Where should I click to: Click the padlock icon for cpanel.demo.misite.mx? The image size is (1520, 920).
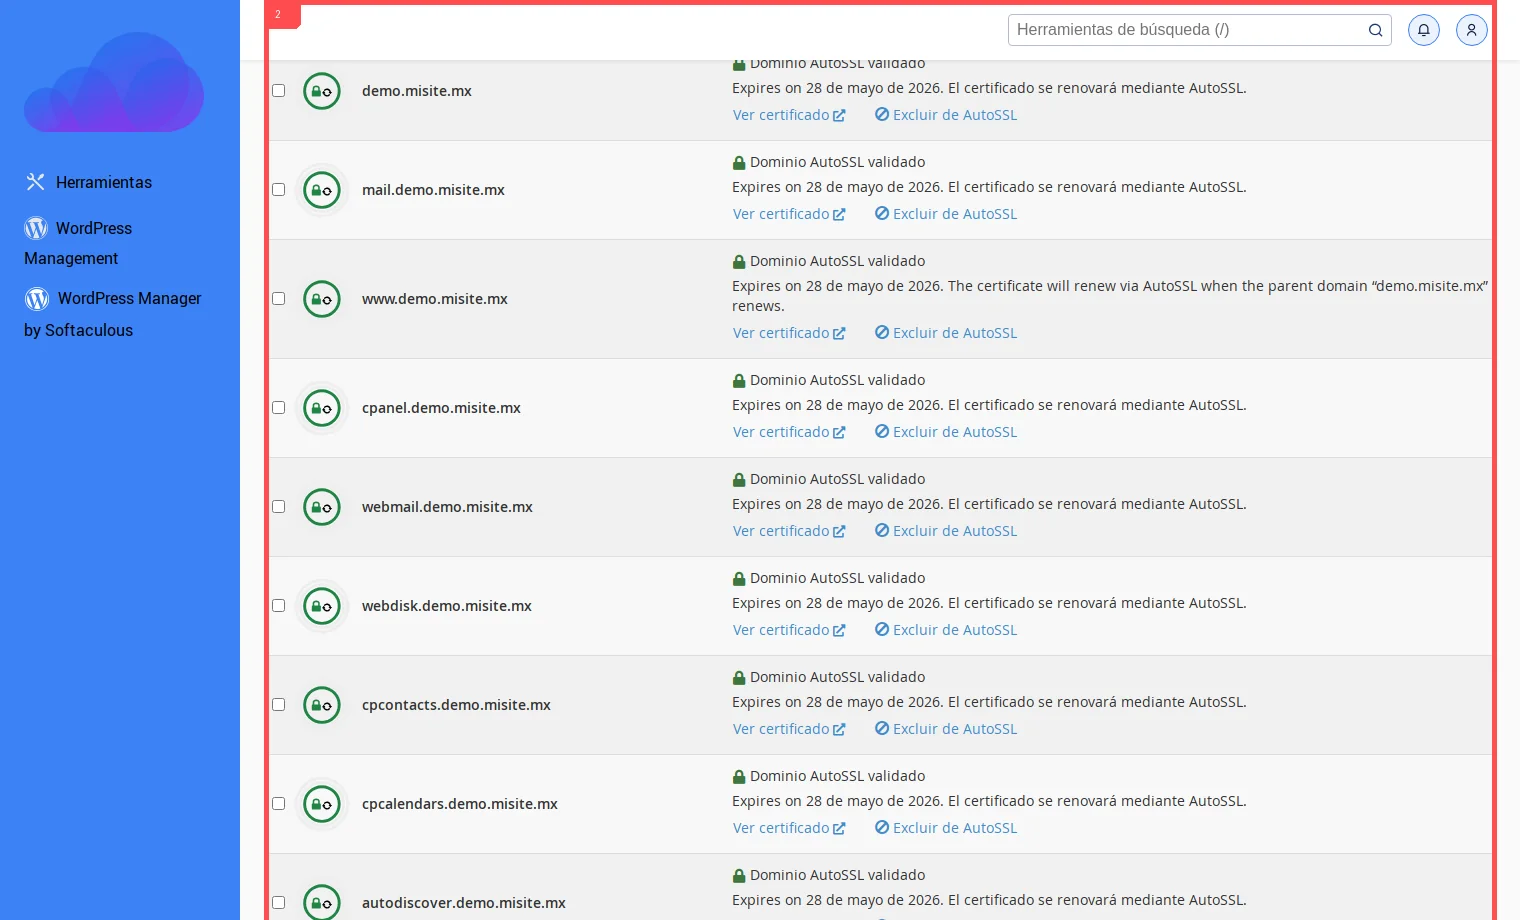[321, 408]
